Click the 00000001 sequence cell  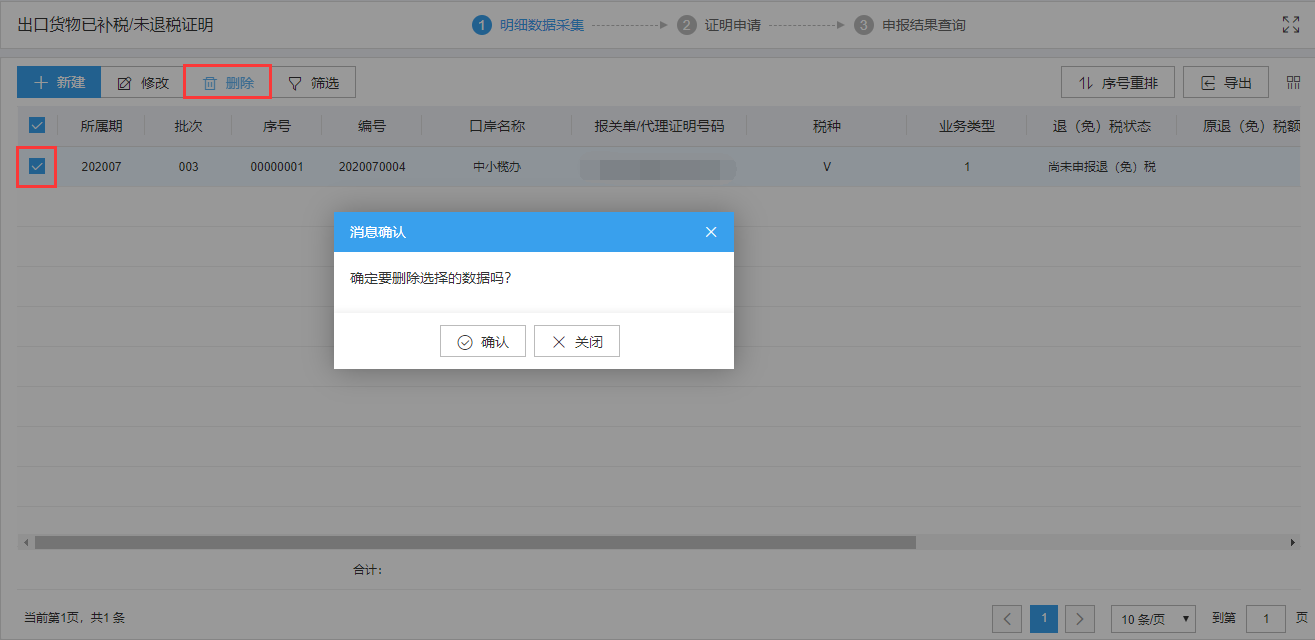pyautogui.click(x=277, y=167)
